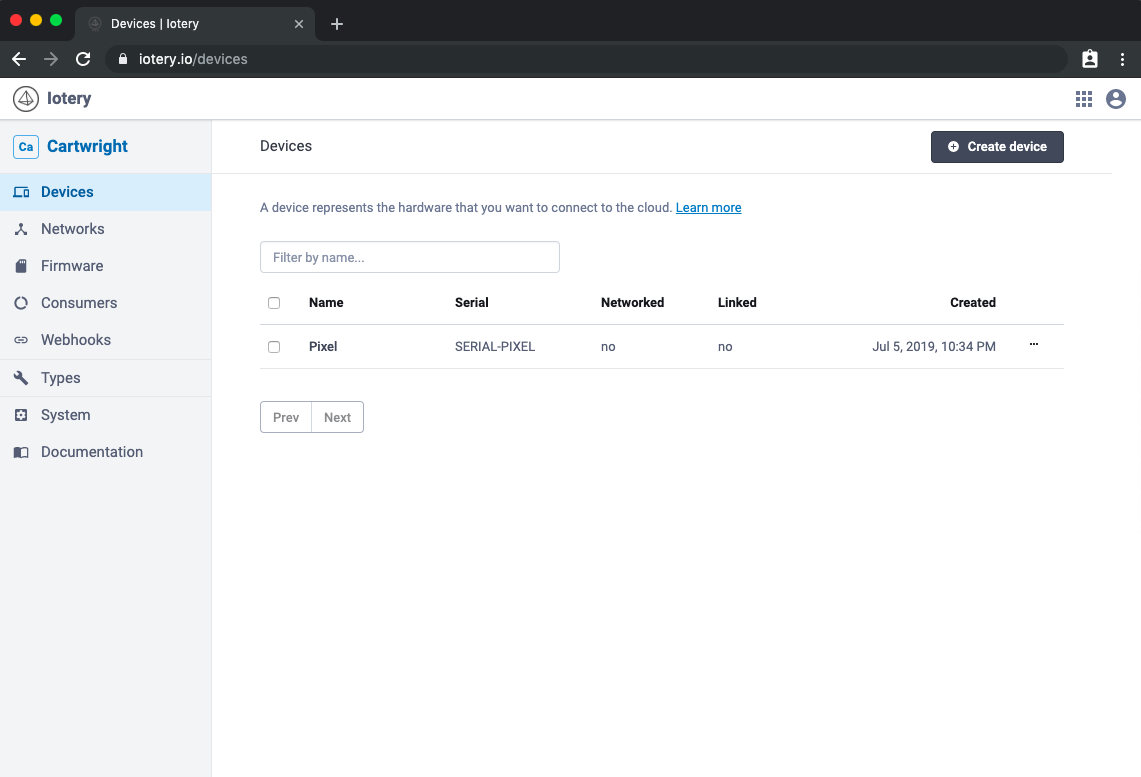Click the Next pagination button
1141x777 pixels.
click(338, 417)
